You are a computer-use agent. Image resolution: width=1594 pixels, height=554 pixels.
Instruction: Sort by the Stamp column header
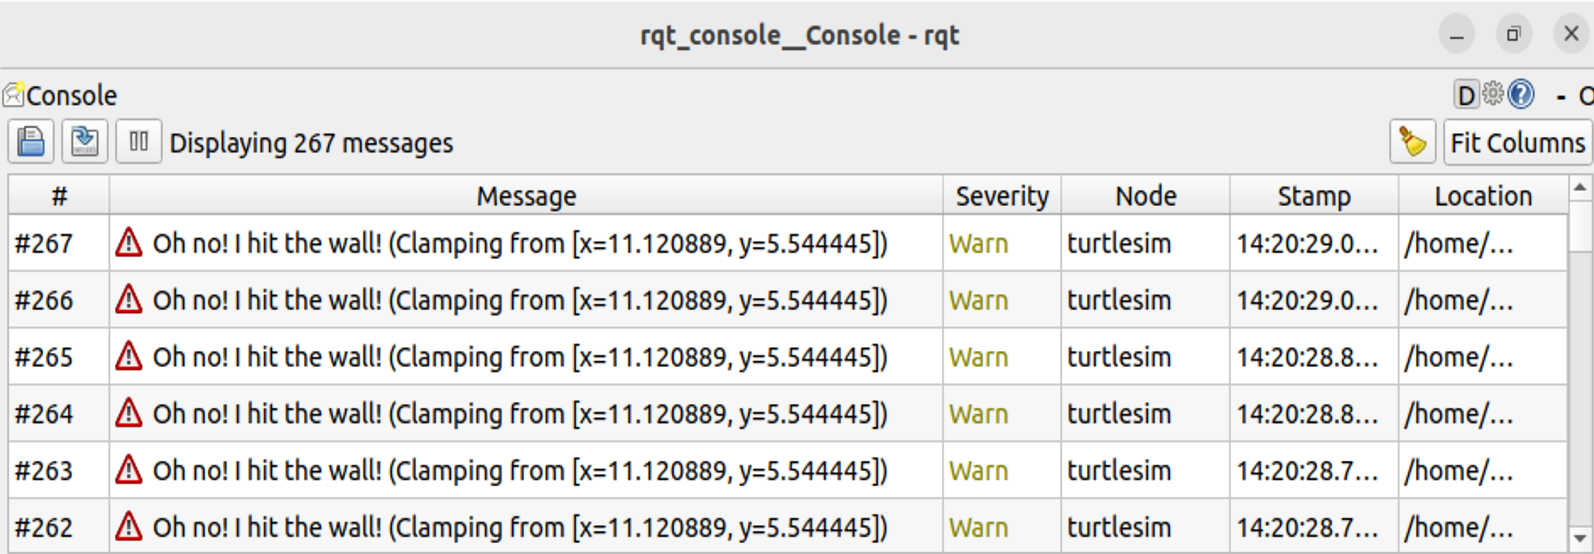(1313, 196)
